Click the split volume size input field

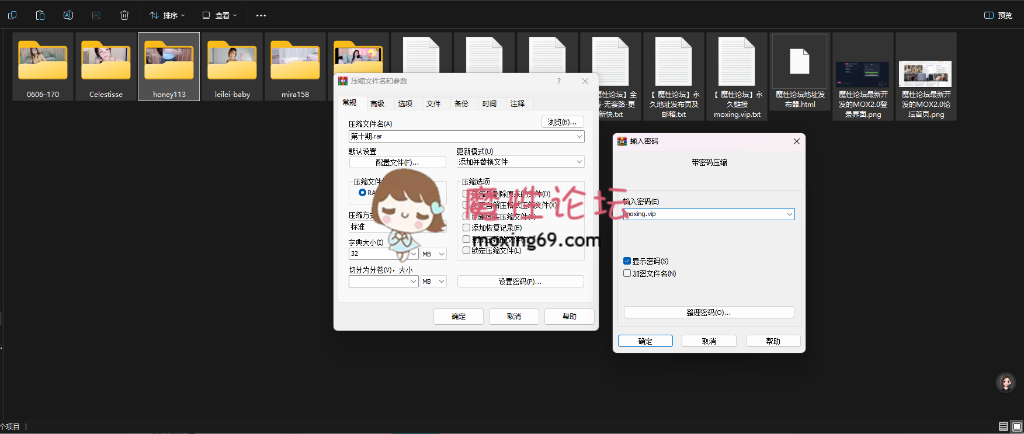pos(383,281)
